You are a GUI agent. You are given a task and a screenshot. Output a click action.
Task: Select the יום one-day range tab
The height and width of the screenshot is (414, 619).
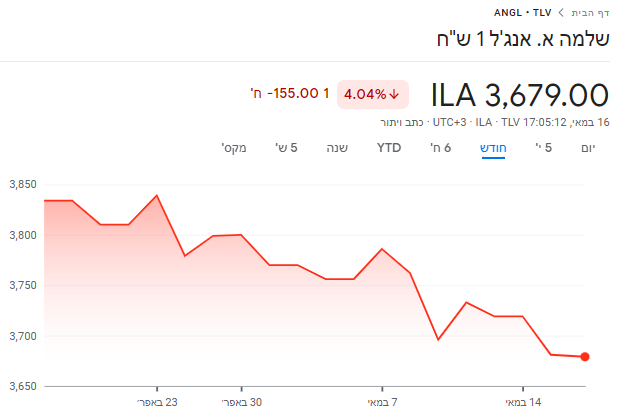click(587, 148)
